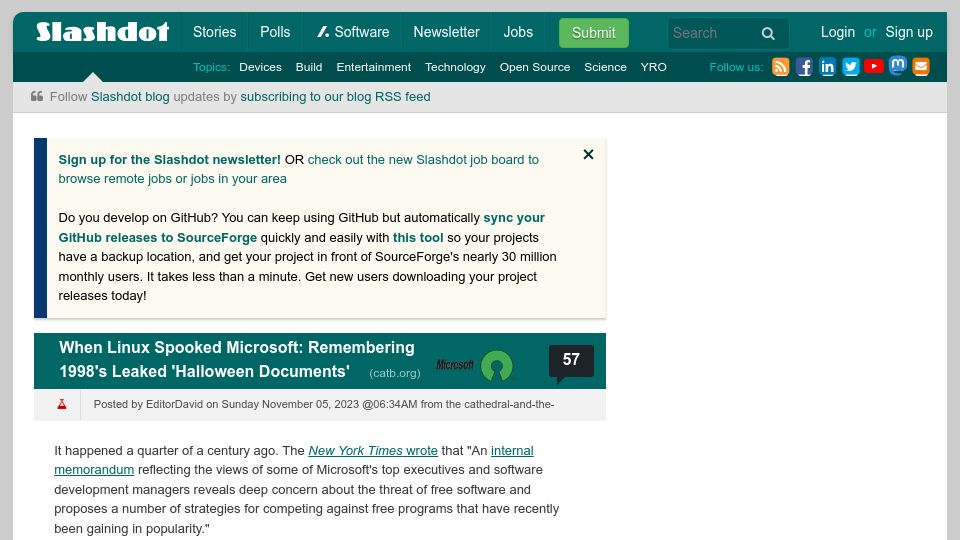
Task: Click the green Submit button
Action: (593, 33)
